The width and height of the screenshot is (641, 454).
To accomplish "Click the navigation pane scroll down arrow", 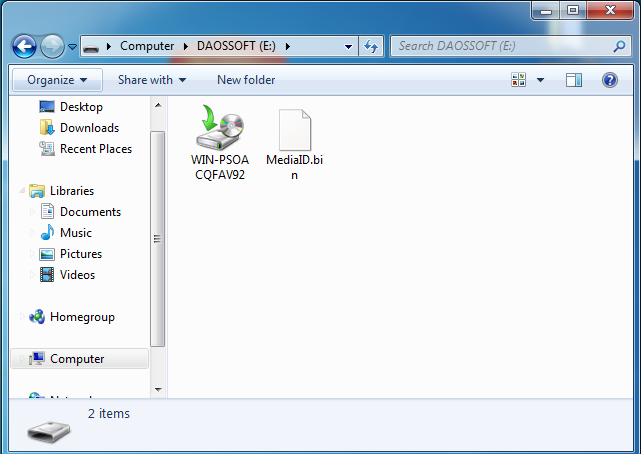I will tap(158, 390).
